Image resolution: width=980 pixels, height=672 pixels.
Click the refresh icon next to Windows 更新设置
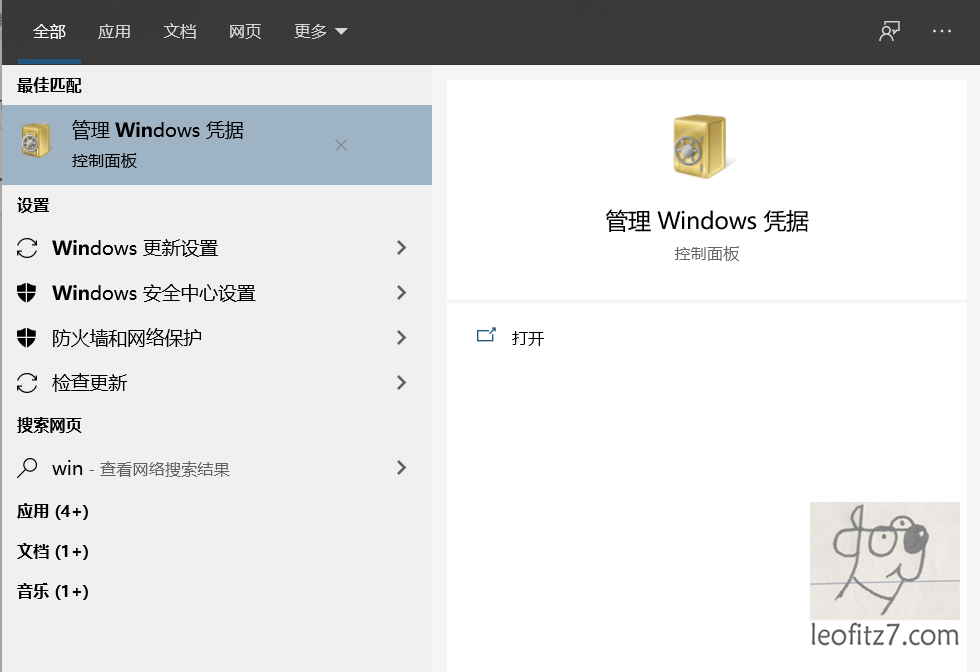click(x=27, y=248)
